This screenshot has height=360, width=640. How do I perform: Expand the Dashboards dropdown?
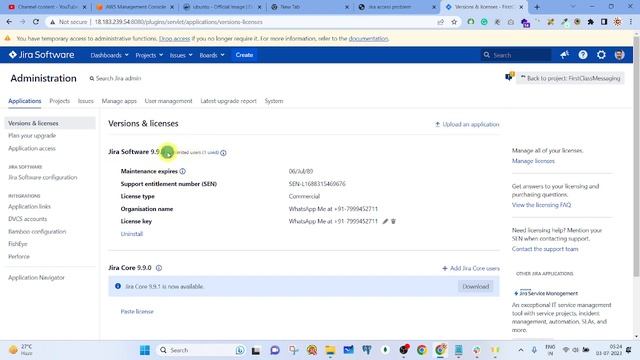coord(109,55)
